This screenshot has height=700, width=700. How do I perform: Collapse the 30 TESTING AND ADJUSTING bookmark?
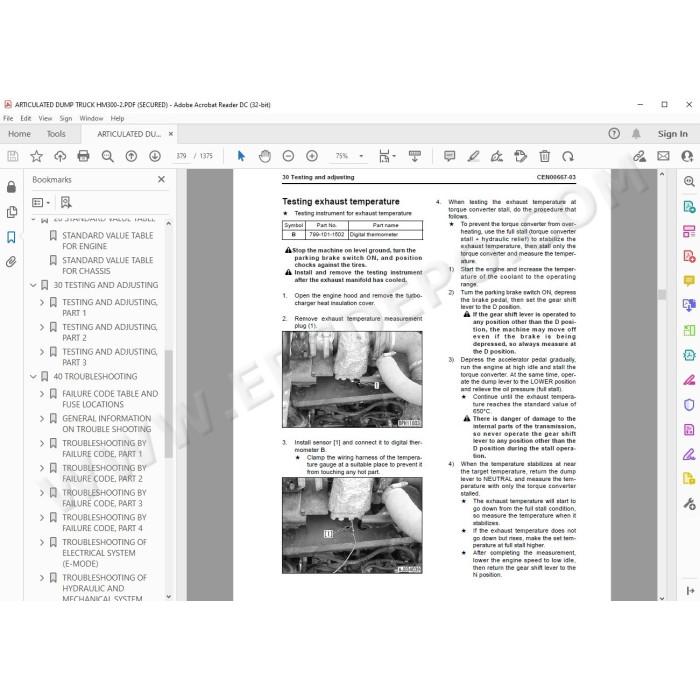click(33, 285)
